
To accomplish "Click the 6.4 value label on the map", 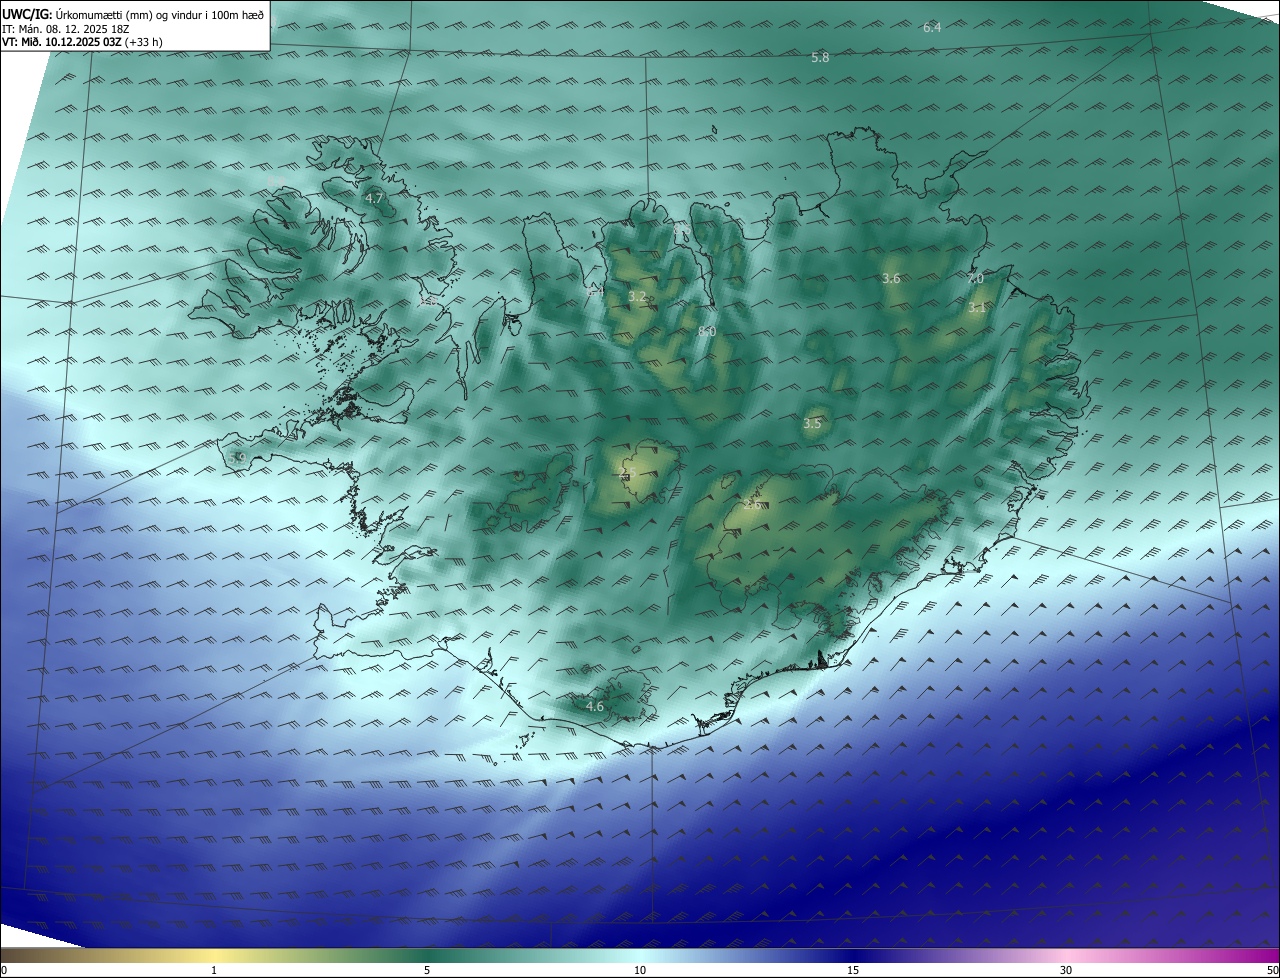I will click(x=932, y=27).
